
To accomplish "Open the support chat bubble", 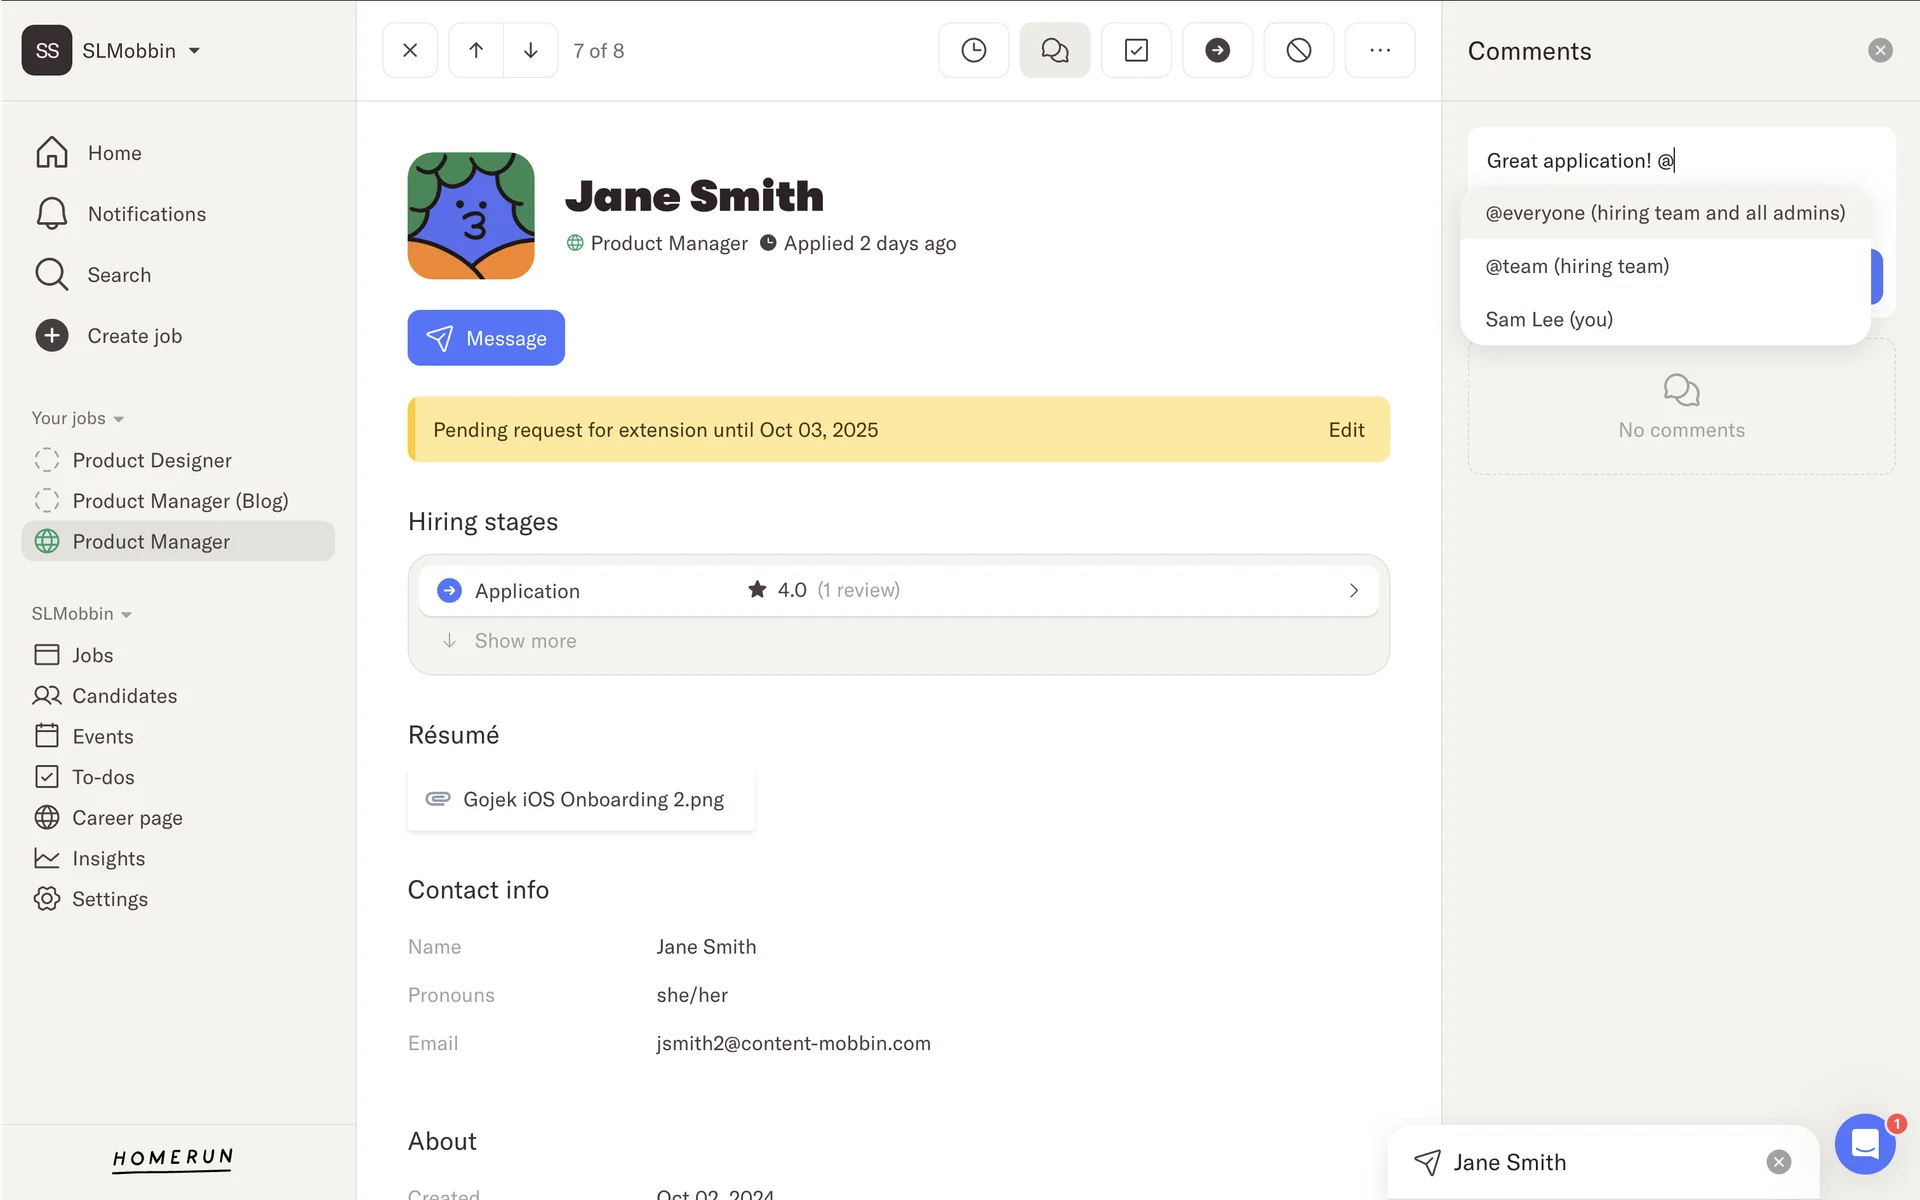I will 1864,1143.
